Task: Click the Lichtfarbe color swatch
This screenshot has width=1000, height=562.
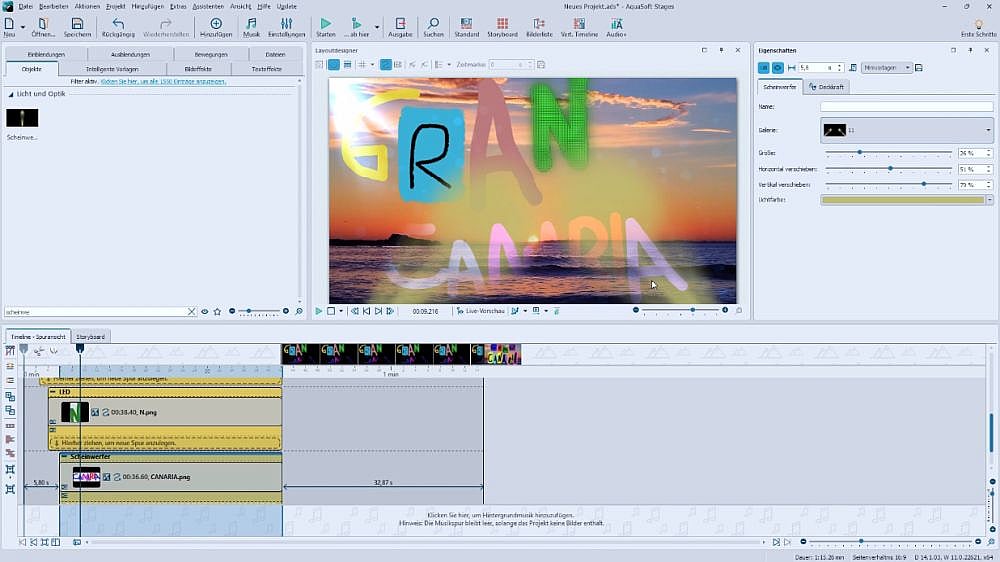Action: point(902,200)
